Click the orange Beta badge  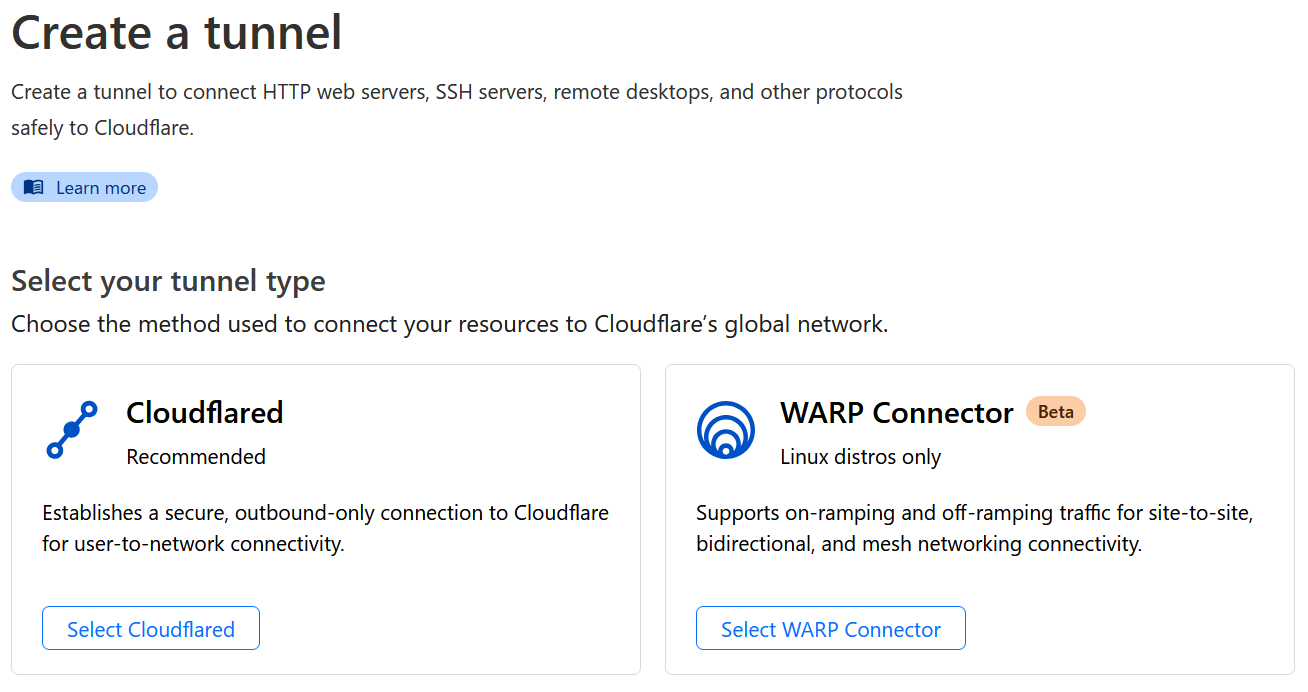[1056, 411]
